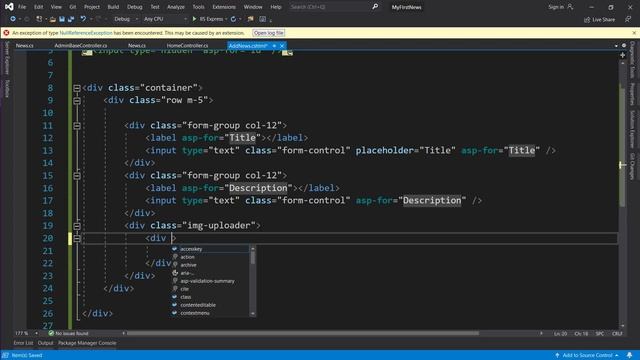This screenshot has width=640, height=360.
Task: Start debugging with the green IIS Express play icon
Action: coord(194,19)
